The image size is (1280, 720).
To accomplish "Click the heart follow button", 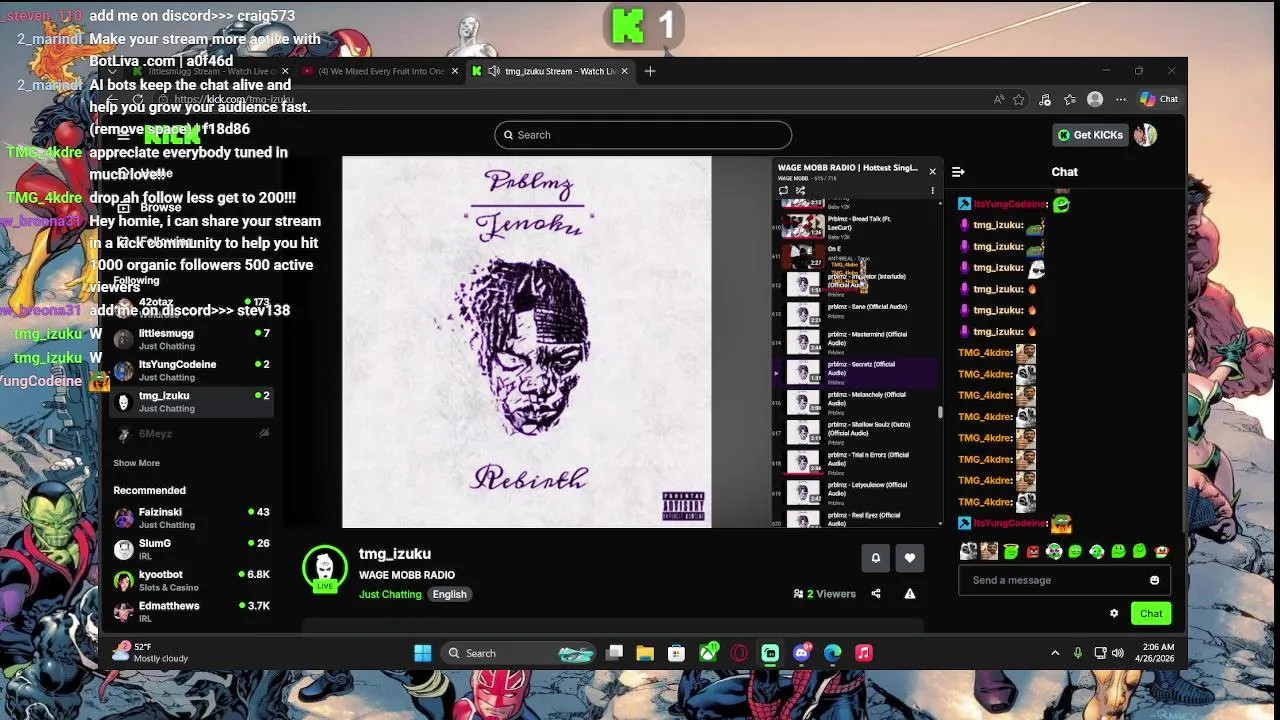I will (x=909, y=558).
